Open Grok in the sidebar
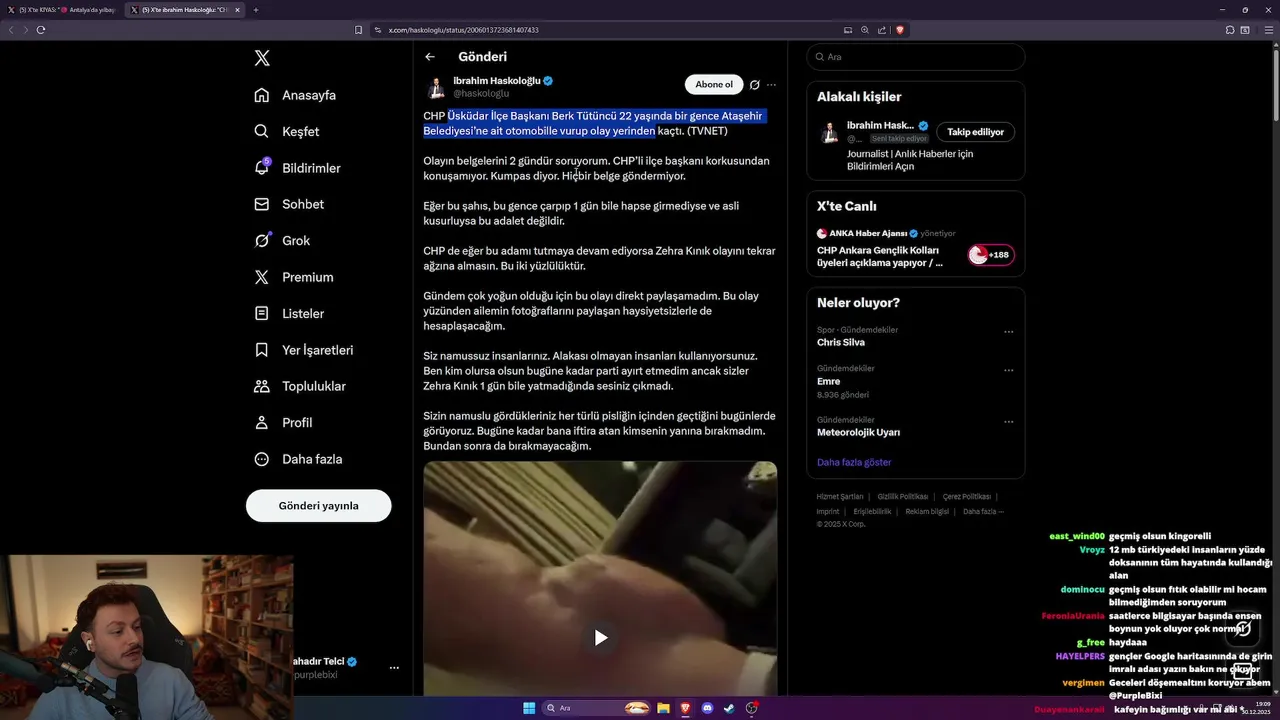 (282, 241)
